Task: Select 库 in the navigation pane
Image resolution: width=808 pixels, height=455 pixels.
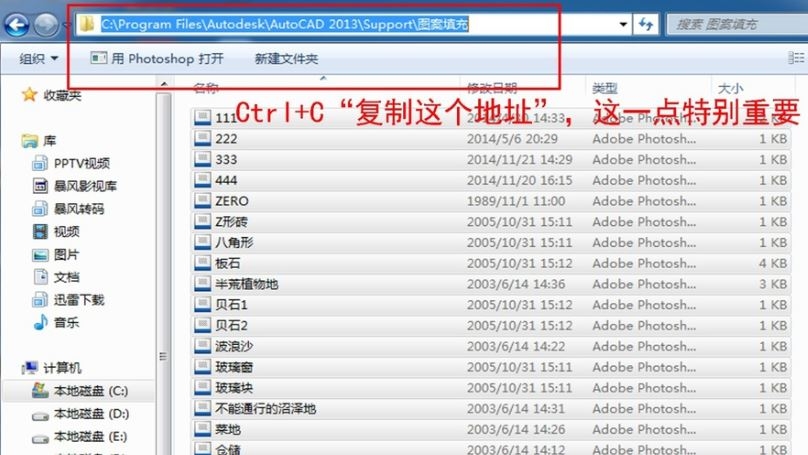Action: 39,141
